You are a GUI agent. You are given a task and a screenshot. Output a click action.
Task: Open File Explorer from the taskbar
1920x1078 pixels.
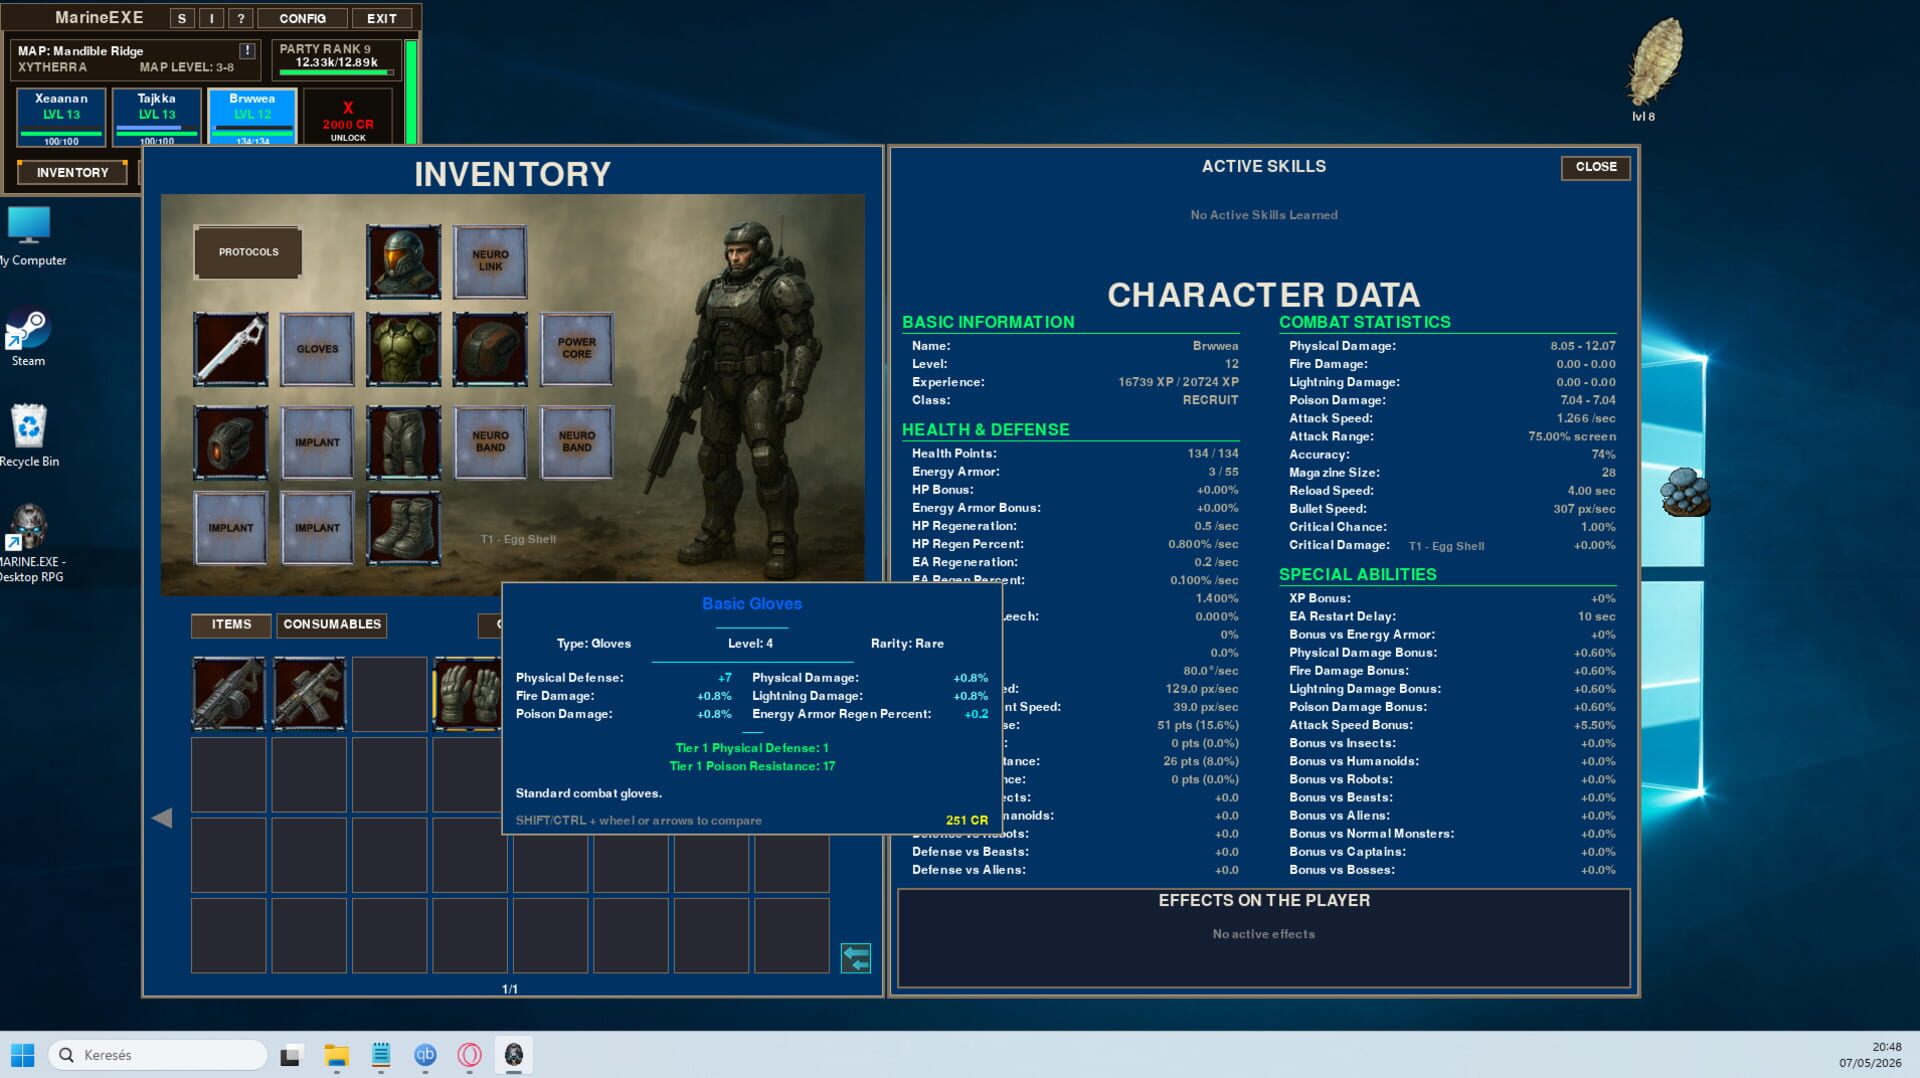336,1055
